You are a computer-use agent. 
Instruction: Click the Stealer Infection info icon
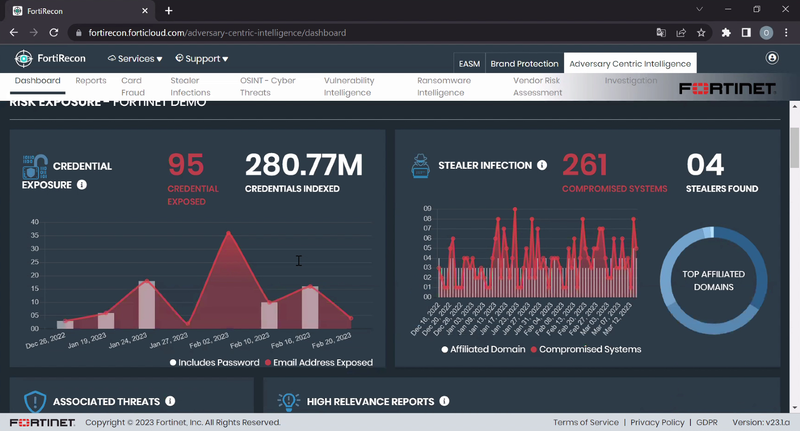click(542, 165)
